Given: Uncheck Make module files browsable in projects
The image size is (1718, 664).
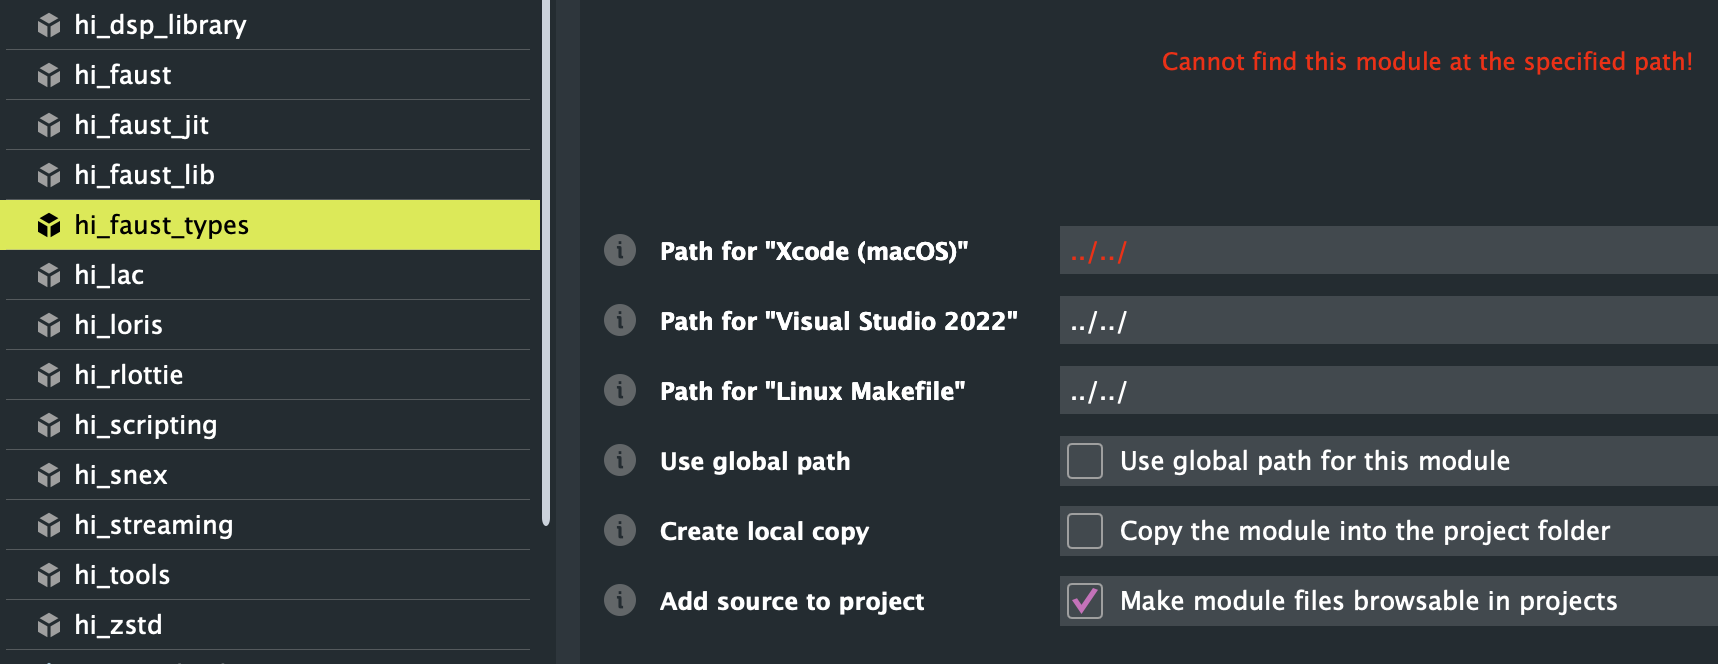Looking at the screenshot, I should coord(1084,601).
